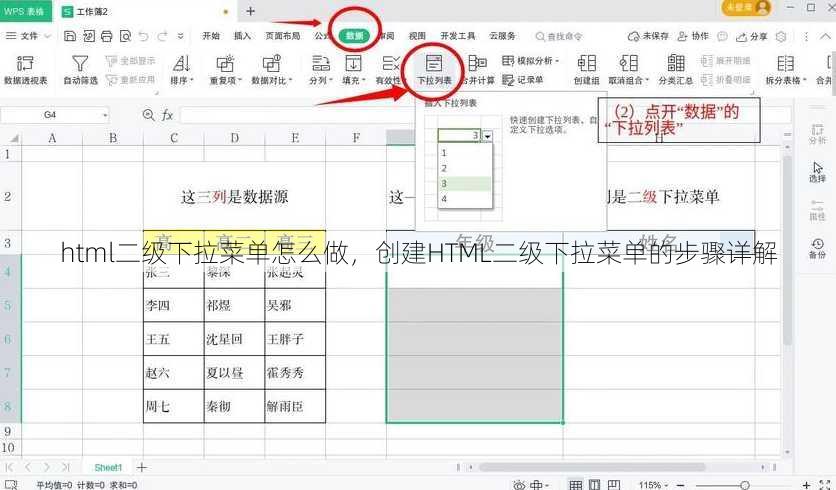
Task: Click the 115% zoom level
Action: tap(652, 485)
